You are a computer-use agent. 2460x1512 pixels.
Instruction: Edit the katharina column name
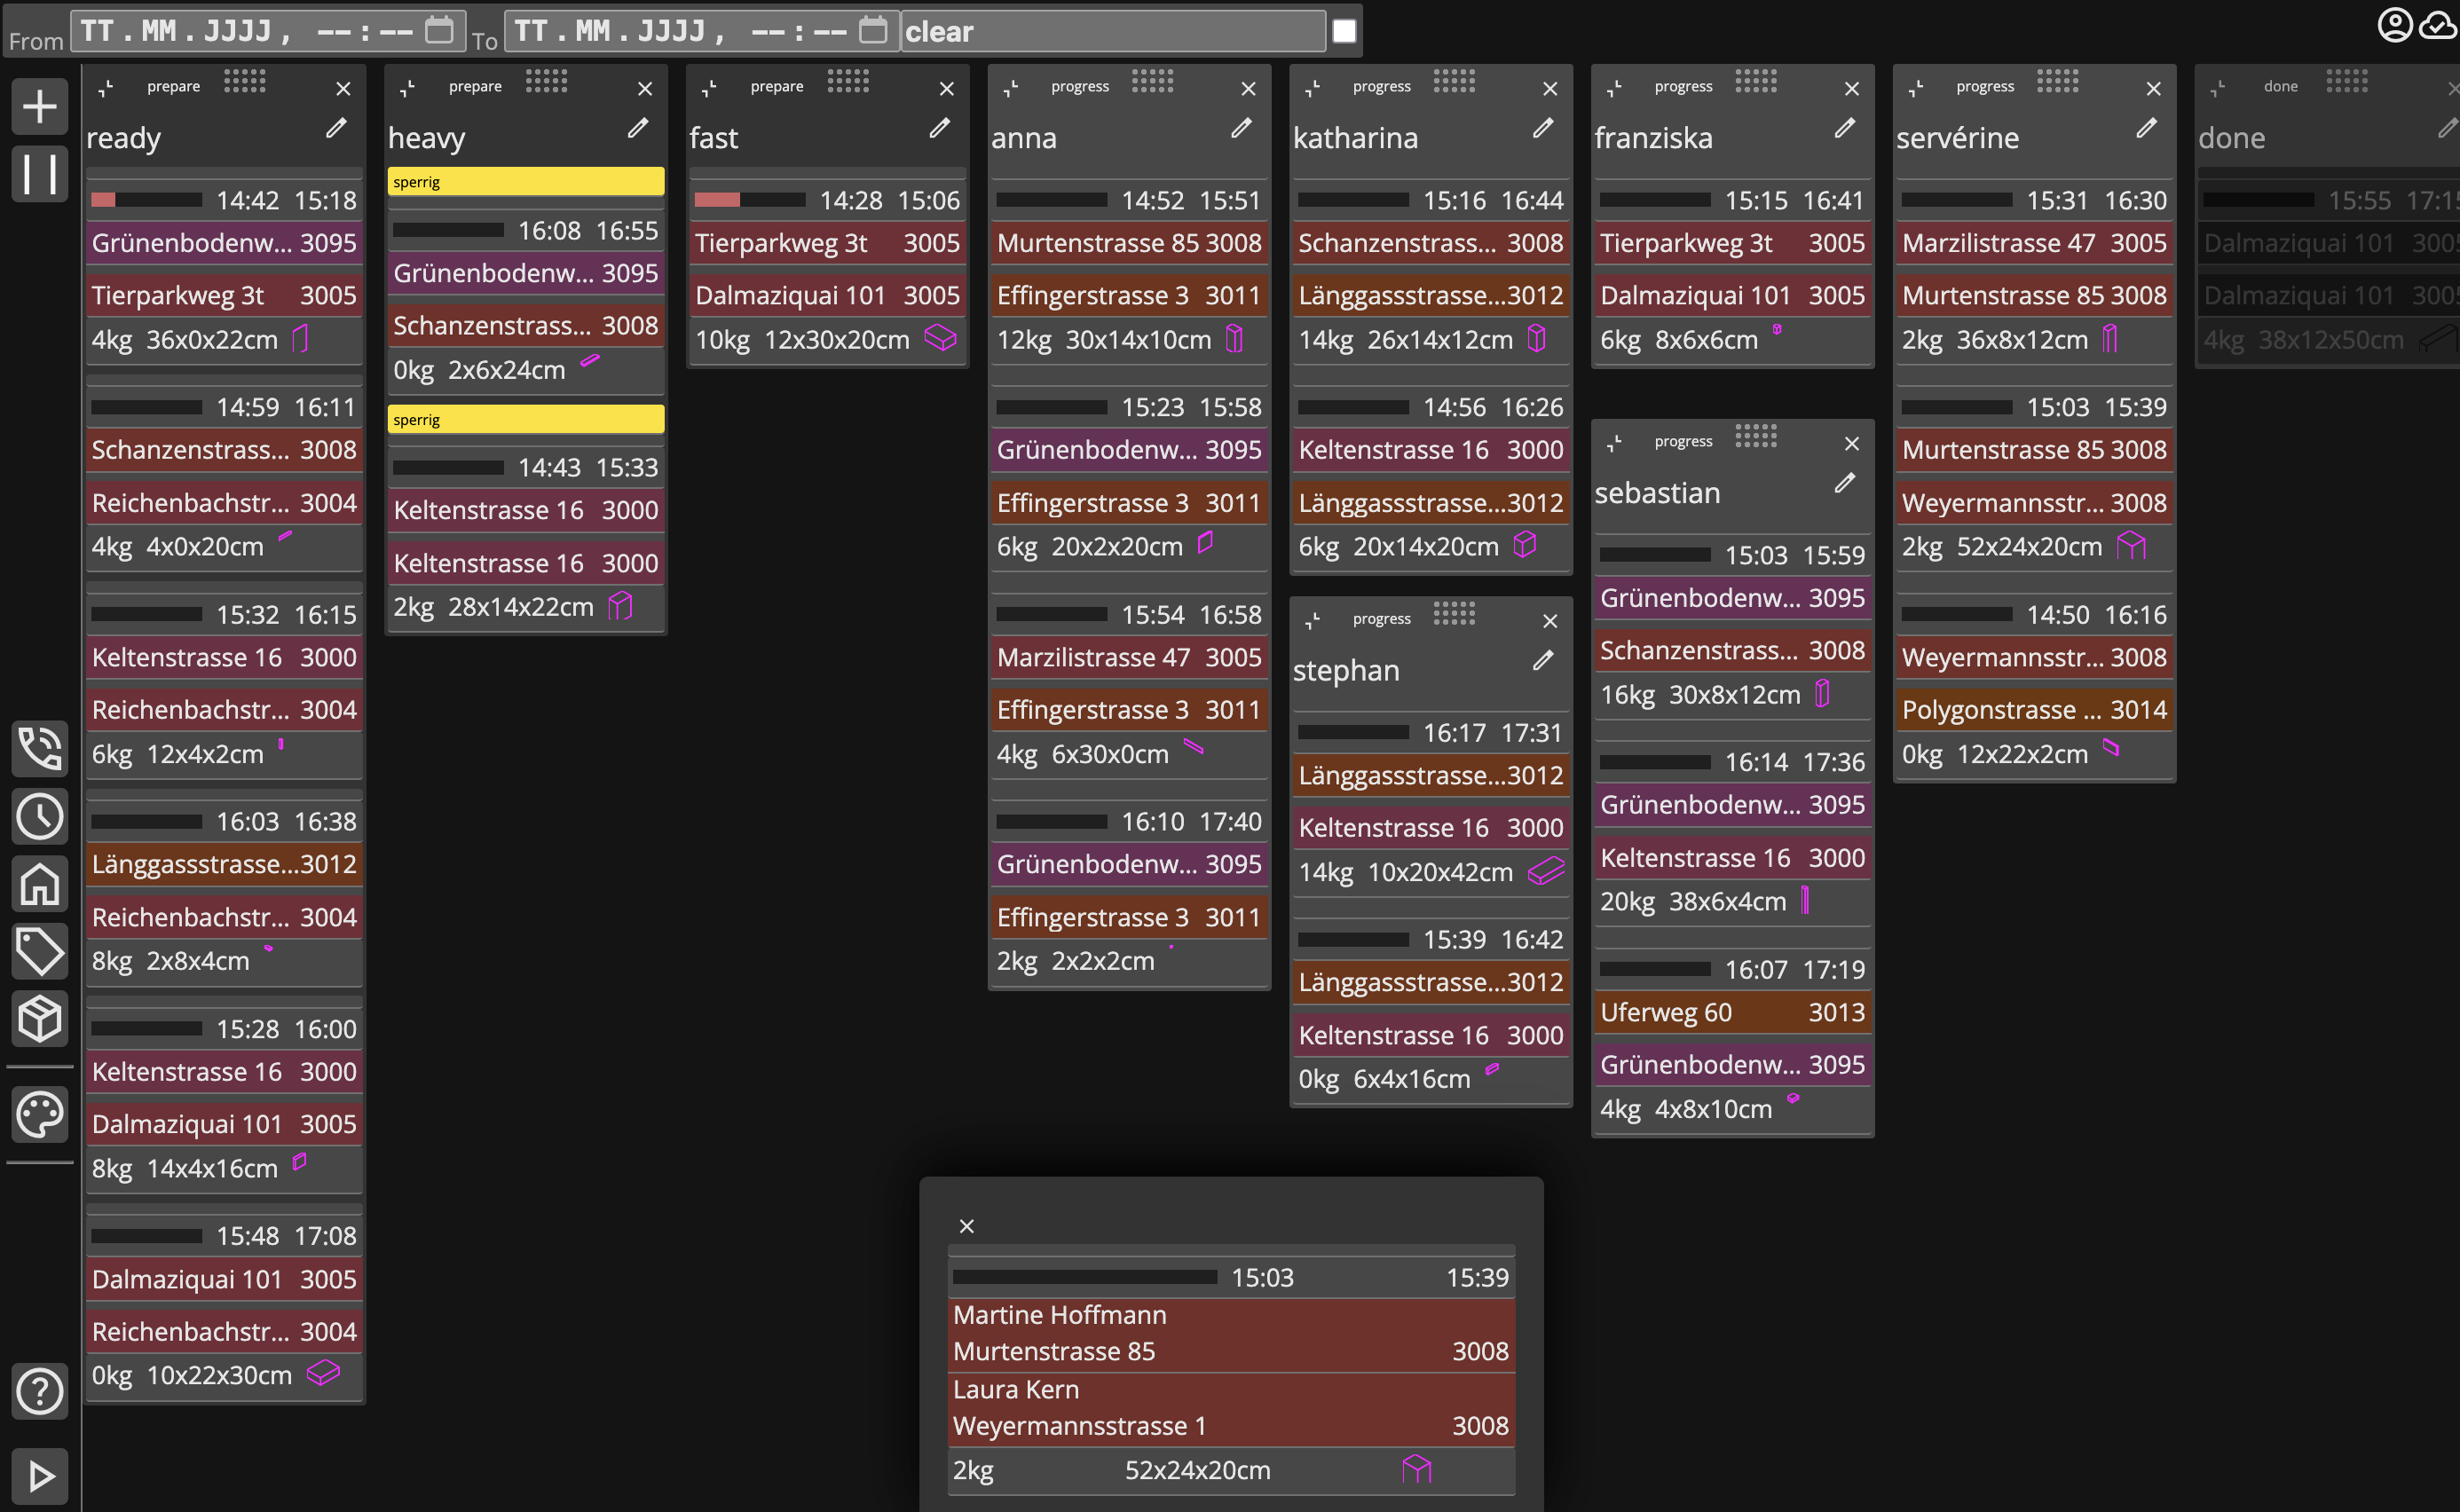[1543, 128]
